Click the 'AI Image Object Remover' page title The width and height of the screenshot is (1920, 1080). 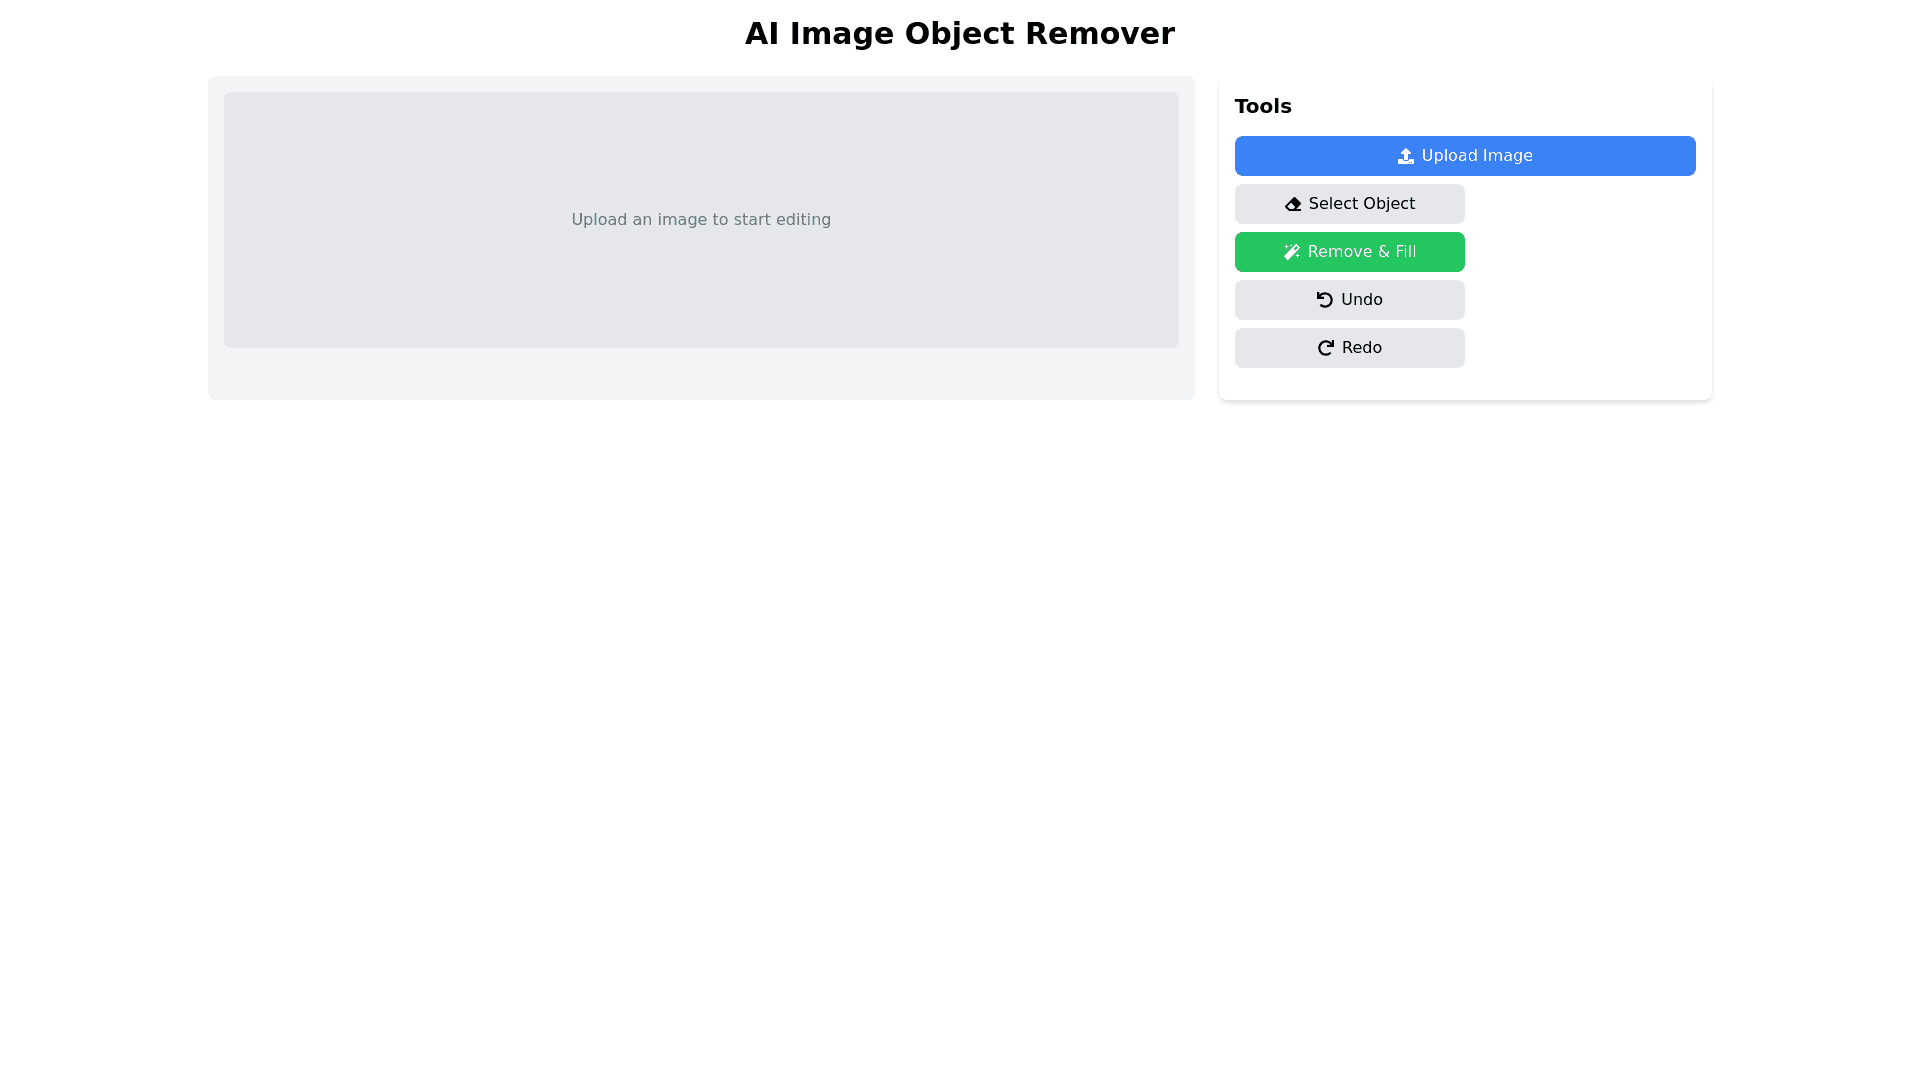pos(959,34)
